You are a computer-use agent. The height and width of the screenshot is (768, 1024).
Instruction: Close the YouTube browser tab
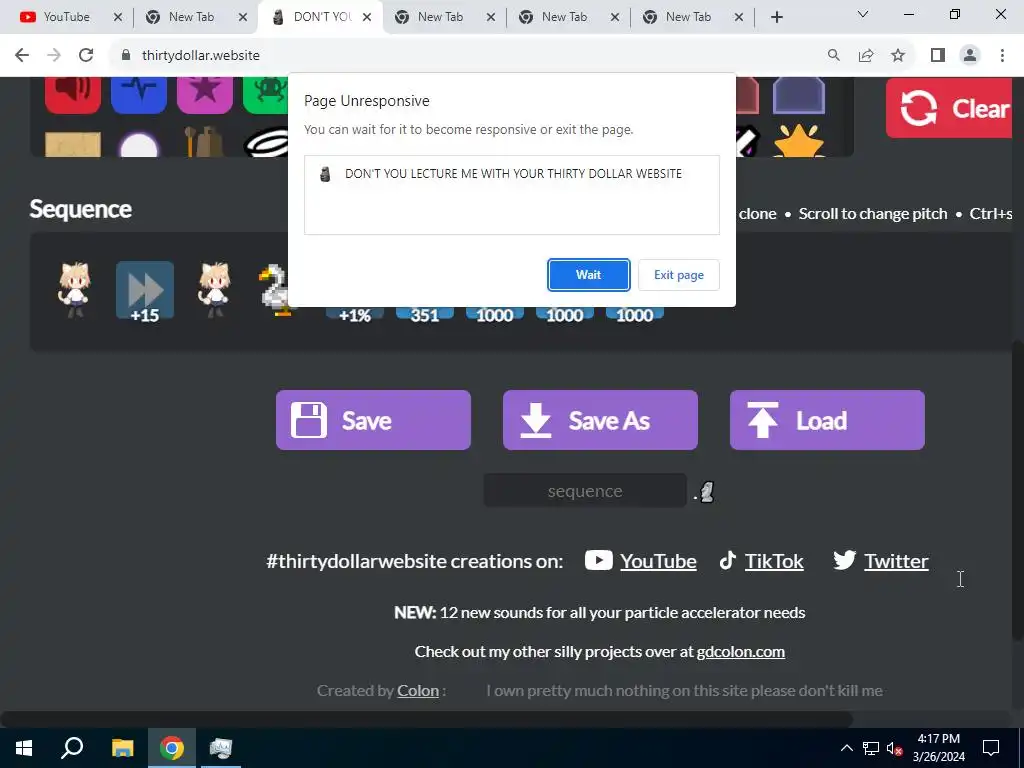click(x=118, y=17)
